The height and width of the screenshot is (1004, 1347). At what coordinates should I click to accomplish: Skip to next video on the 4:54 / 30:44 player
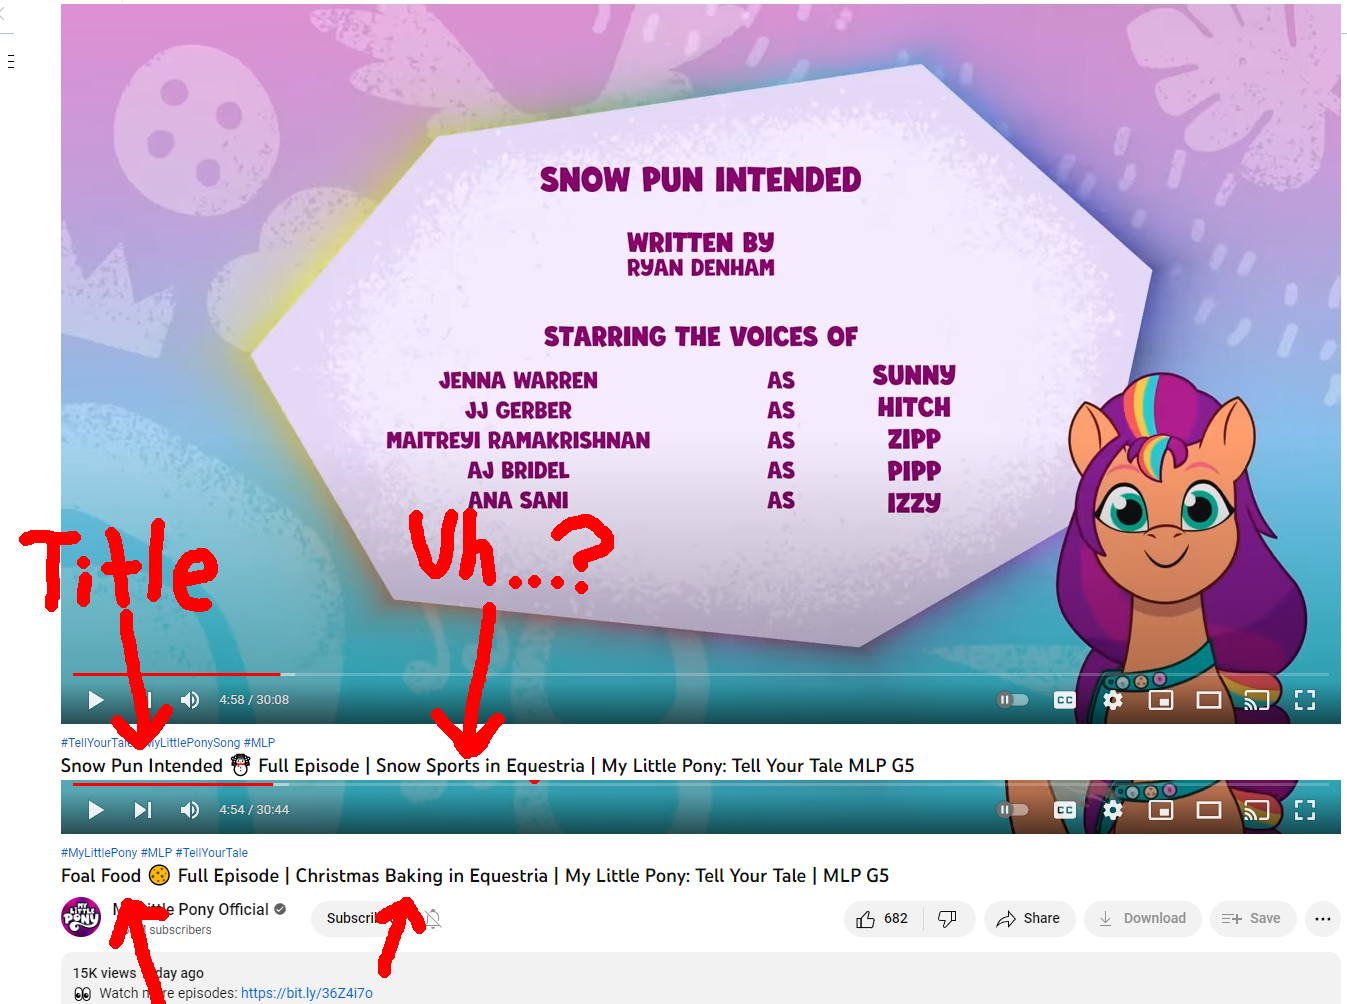click(x=143, y=810)
